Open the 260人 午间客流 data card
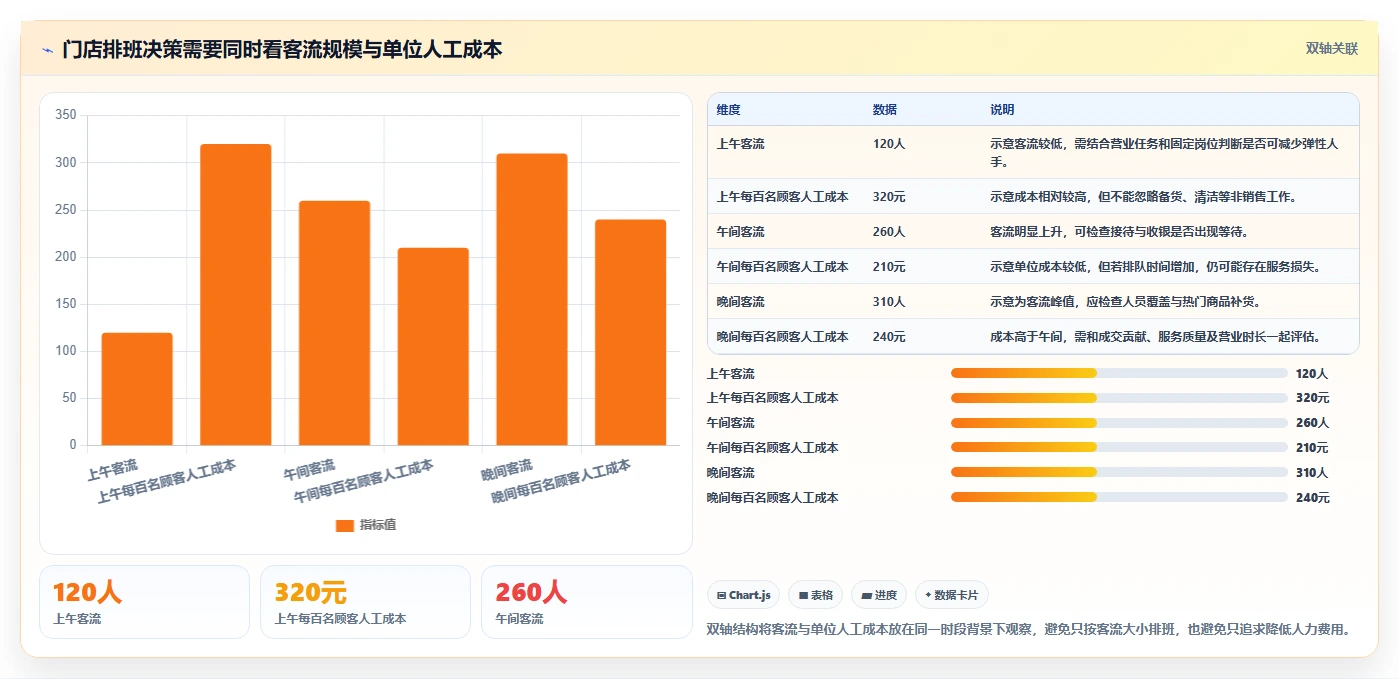The width and height of the screenshot is (1399, 679). 587,602
